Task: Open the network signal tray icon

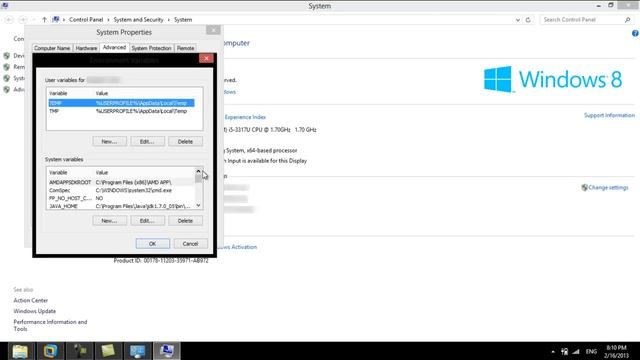Action: (x=576, y=351)
